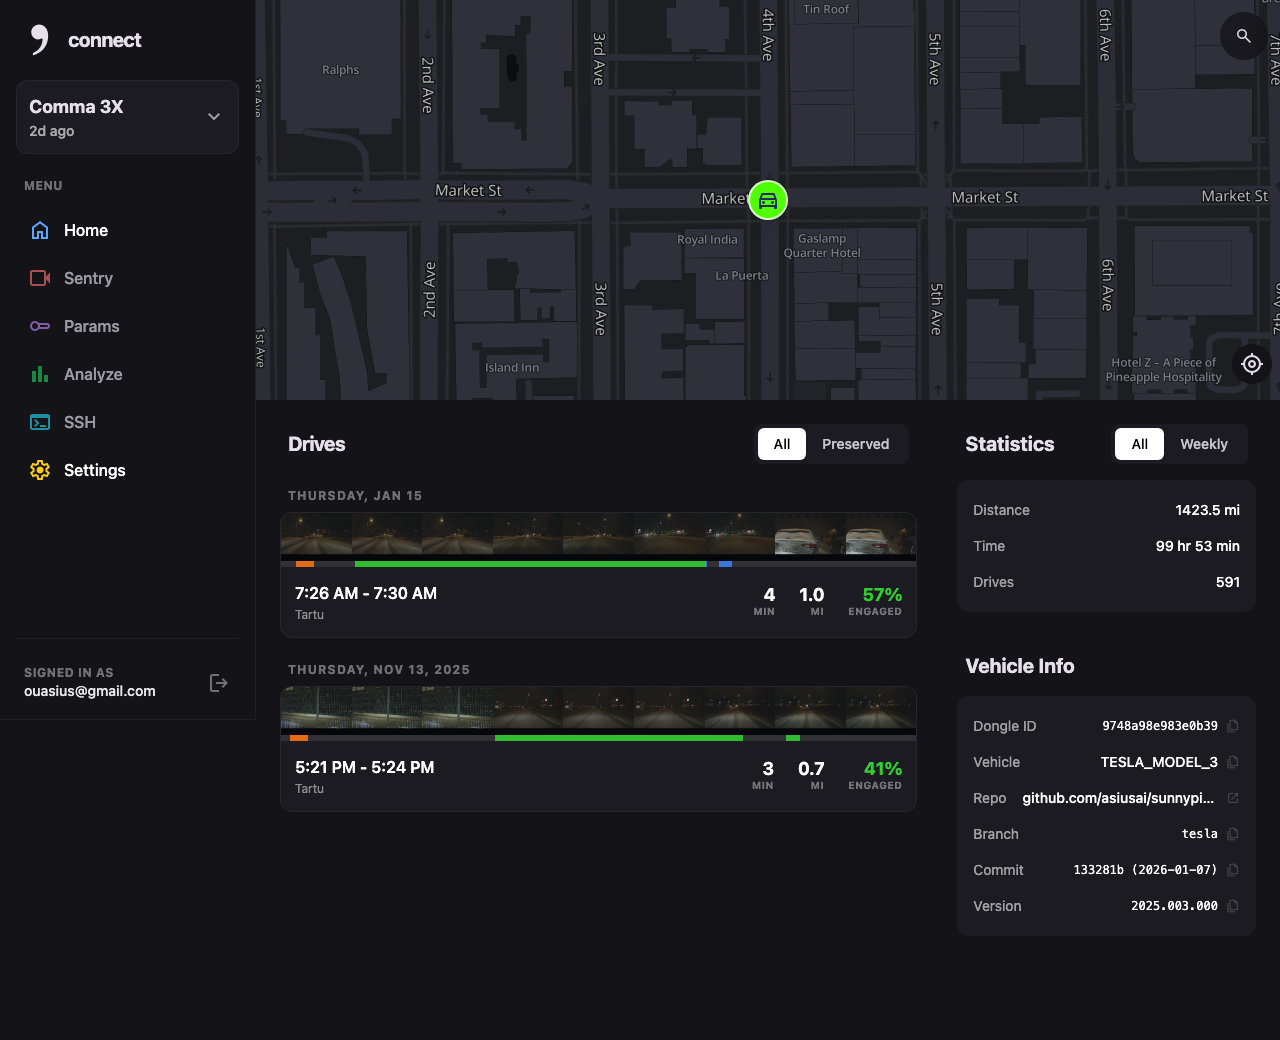Center the map using the locate crosshair button
The image size is (1280, 1040).
[x=1251, y=364]
